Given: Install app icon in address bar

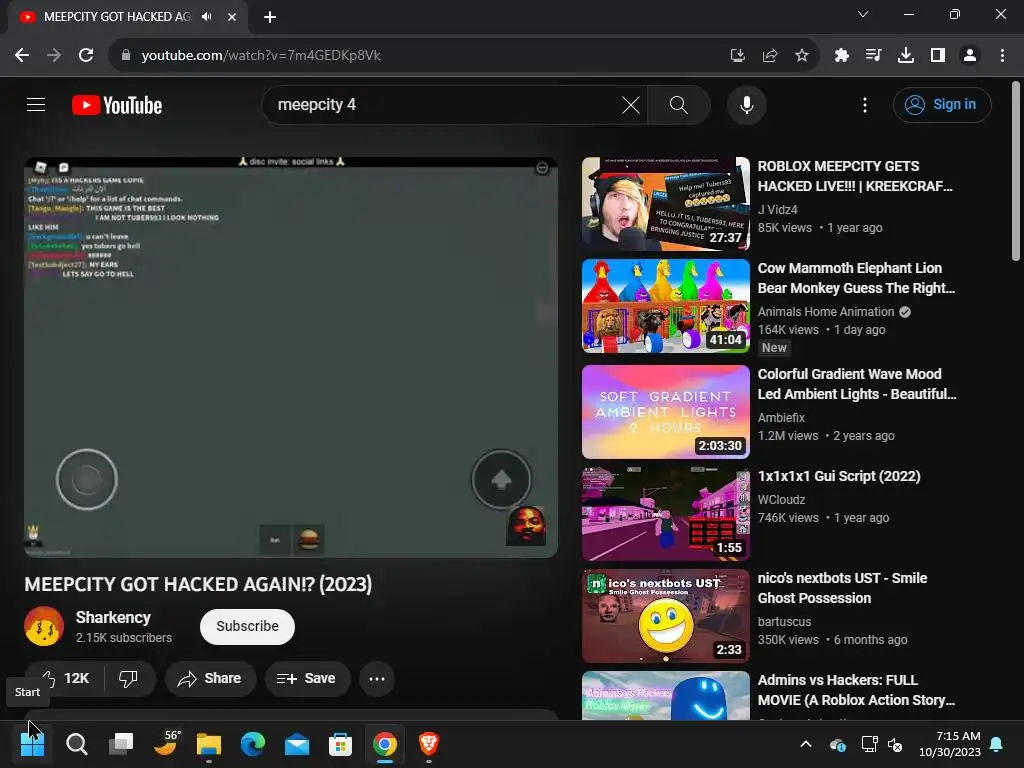Looking at the screenshot, I should (x=737, y=56).
